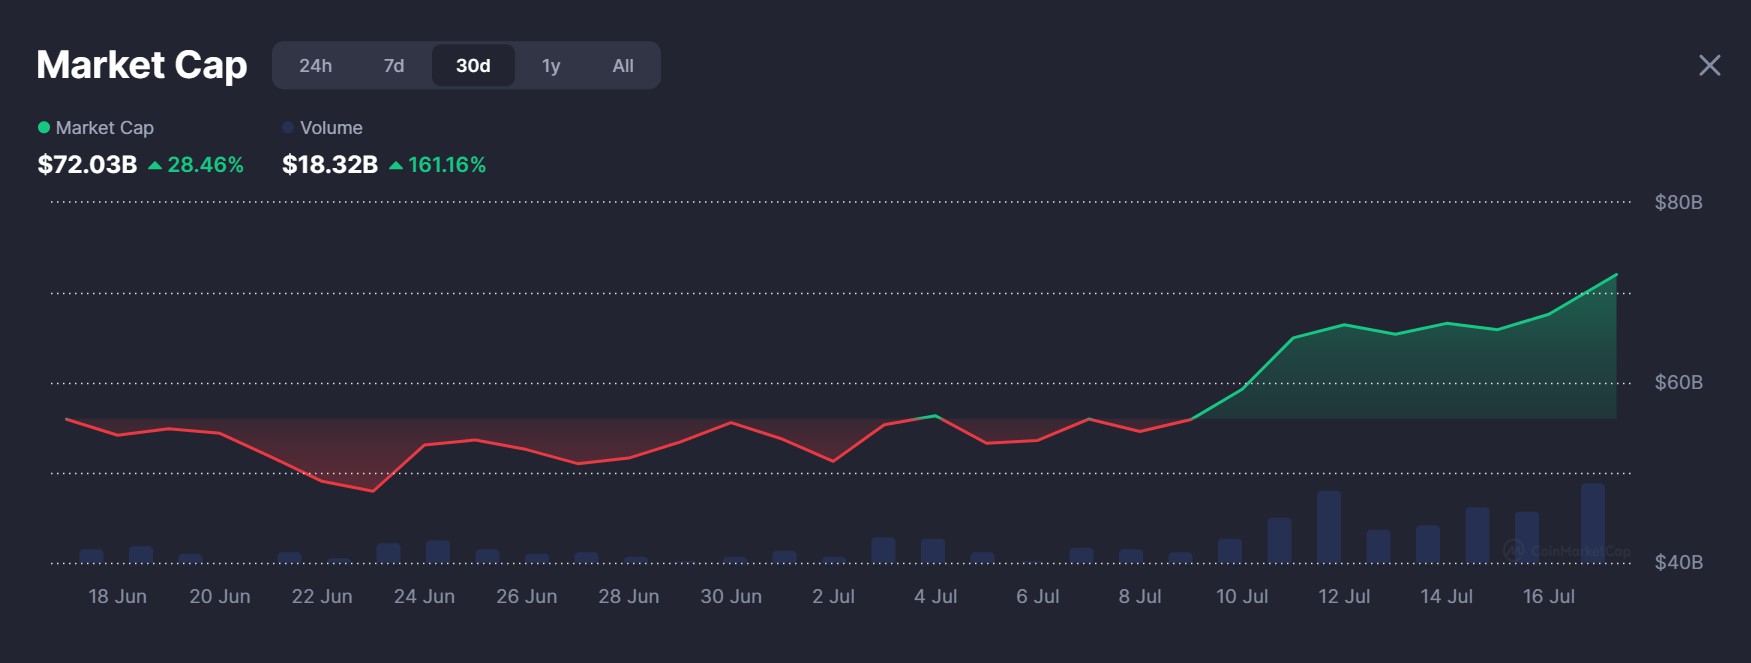Toggle the Market Cap legend green dot
Image resolution: width=1751 pixels, height=663 pixels.
tap(44, 127)
